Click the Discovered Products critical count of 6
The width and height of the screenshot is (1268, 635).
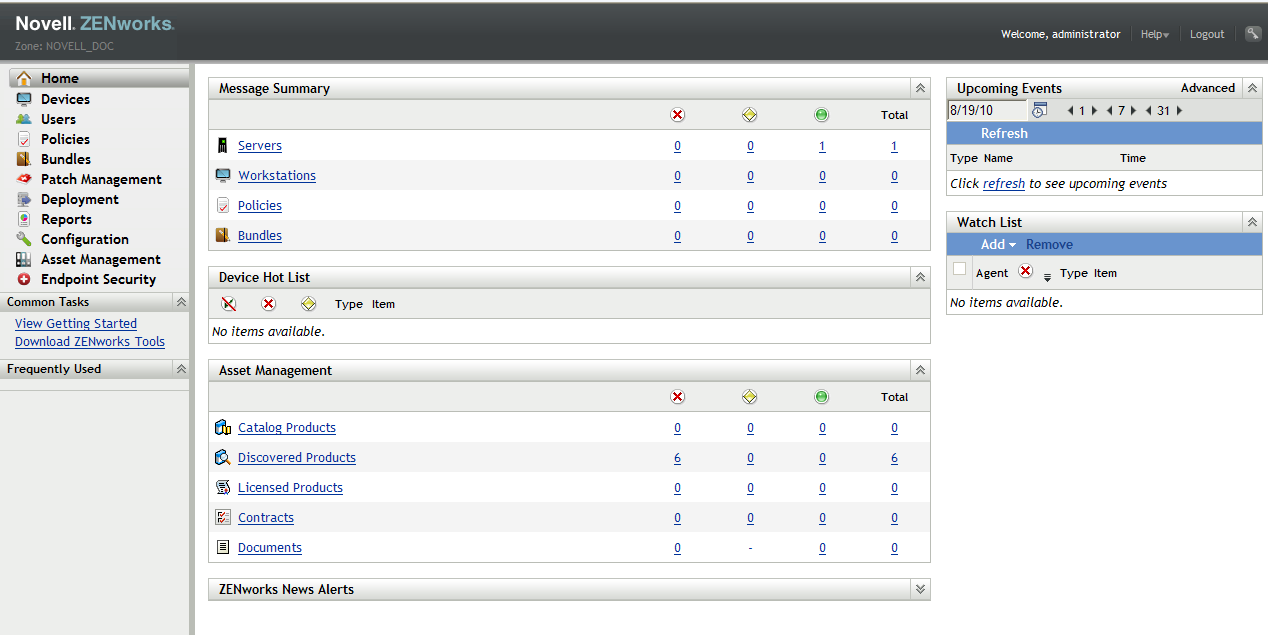pyautogui.click(x=677, y=458)
